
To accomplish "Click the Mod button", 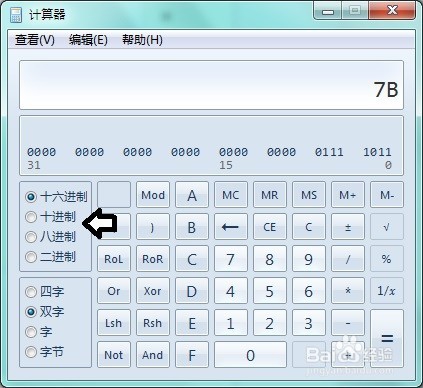I will [x=153, y=195].
